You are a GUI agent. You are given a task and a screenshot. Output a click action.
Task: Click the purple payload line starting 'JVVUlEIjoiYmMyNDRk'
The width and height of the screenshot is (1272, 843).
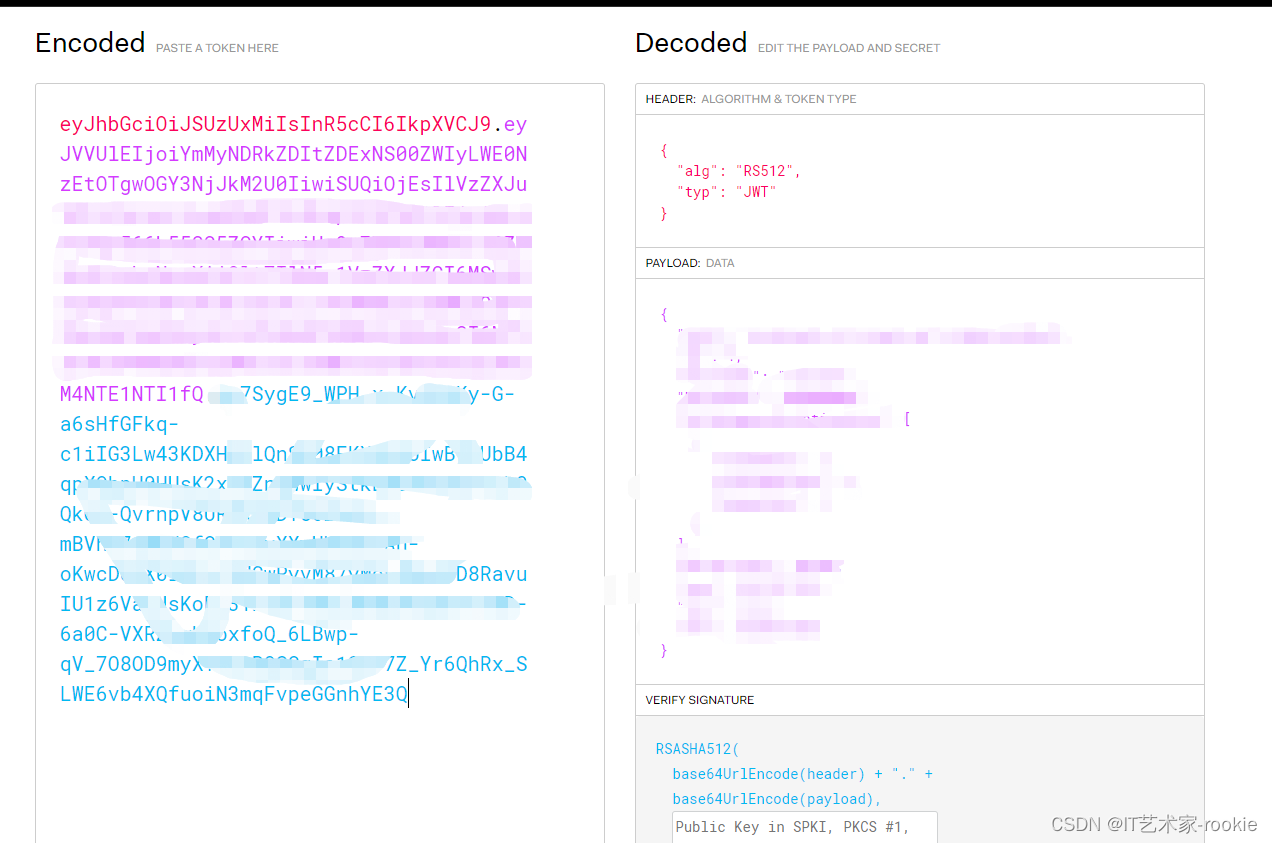pos(294,155)
